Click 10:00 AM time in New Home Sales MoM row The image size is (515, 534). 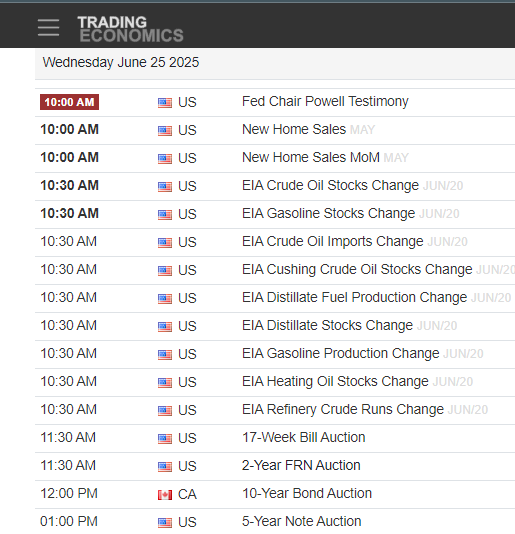69,157
